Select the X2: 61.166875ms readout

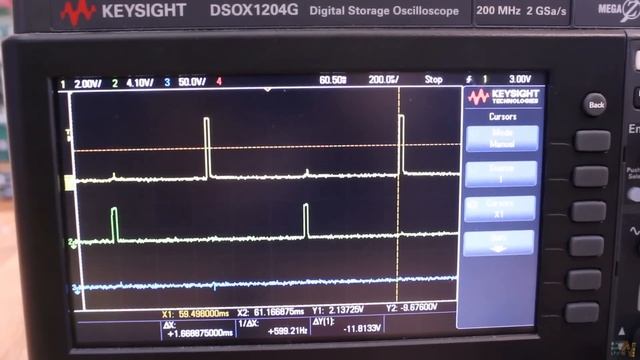coord(271,312)
